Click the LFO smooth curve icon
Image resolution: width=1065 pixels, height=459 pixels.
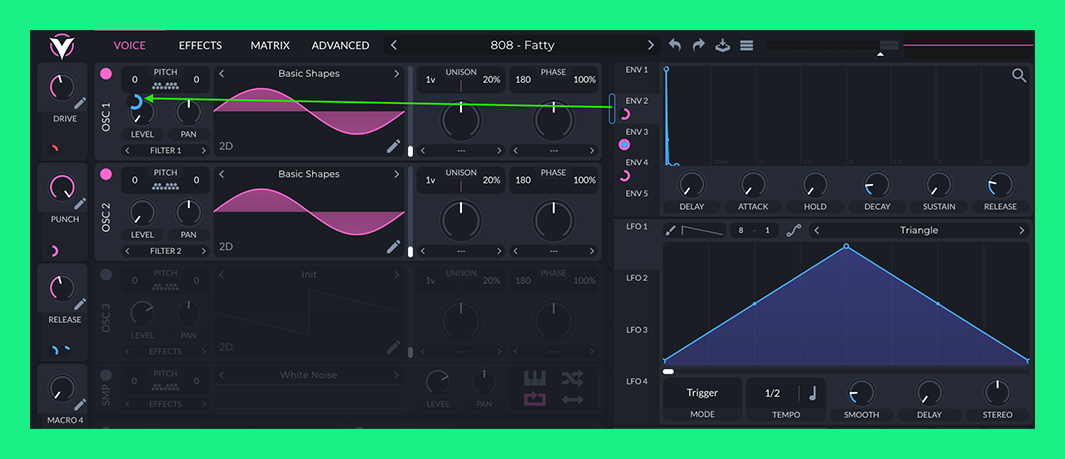794,231
